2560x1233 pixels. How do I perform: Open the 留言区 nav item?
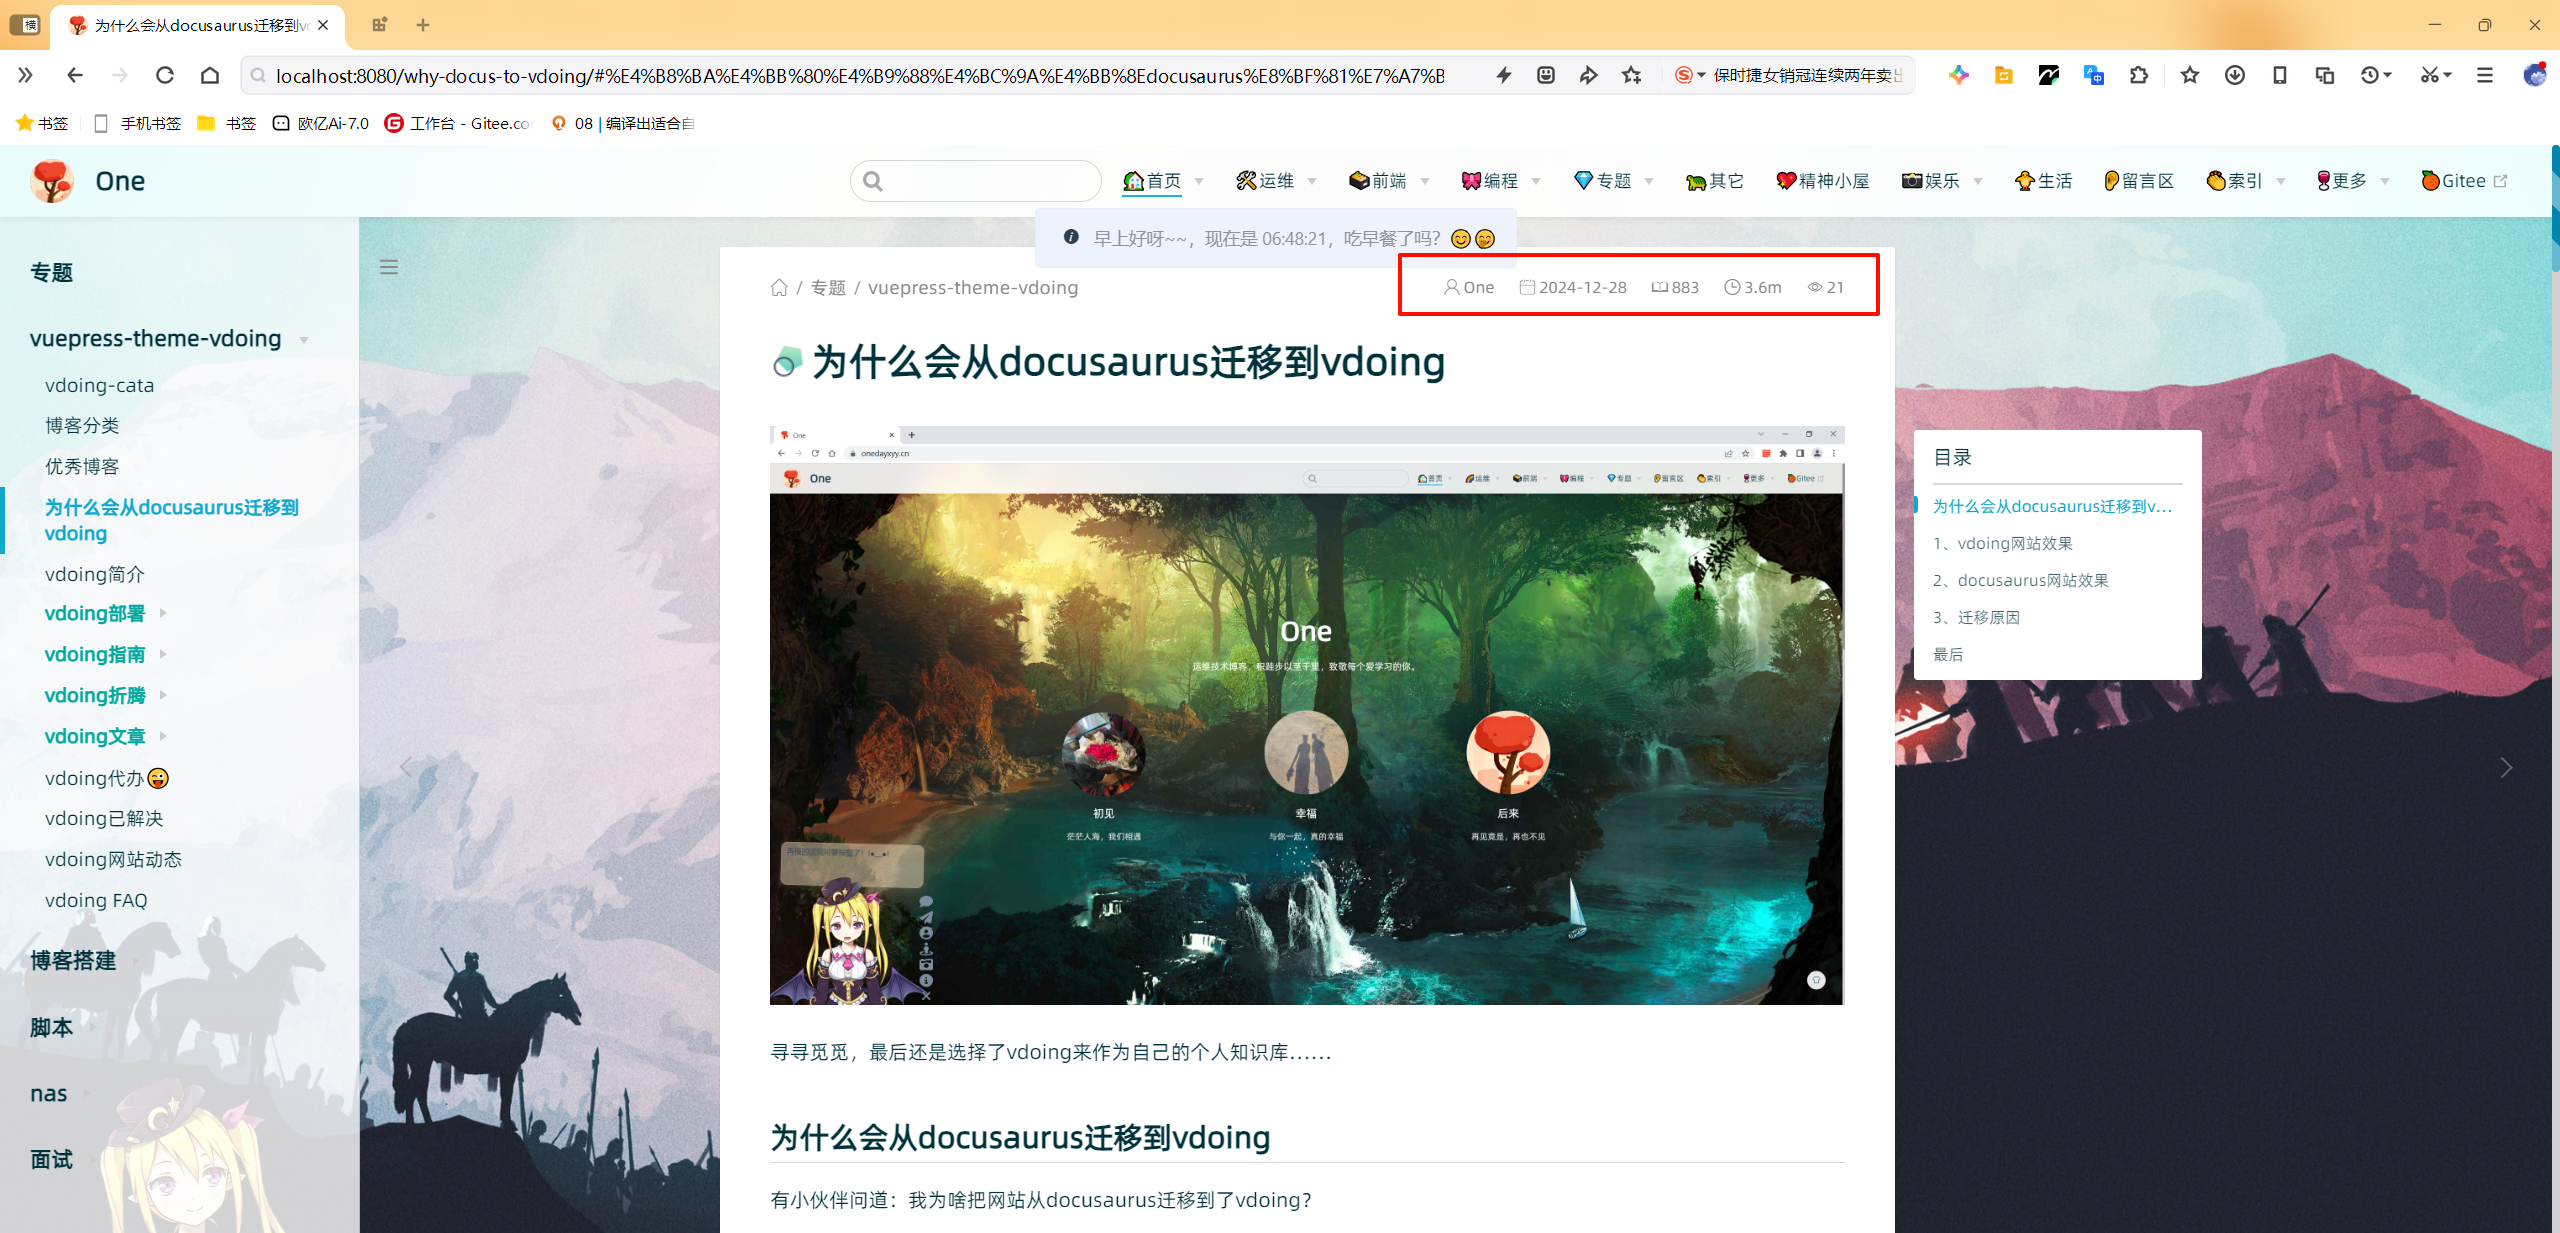(2139, 181)
